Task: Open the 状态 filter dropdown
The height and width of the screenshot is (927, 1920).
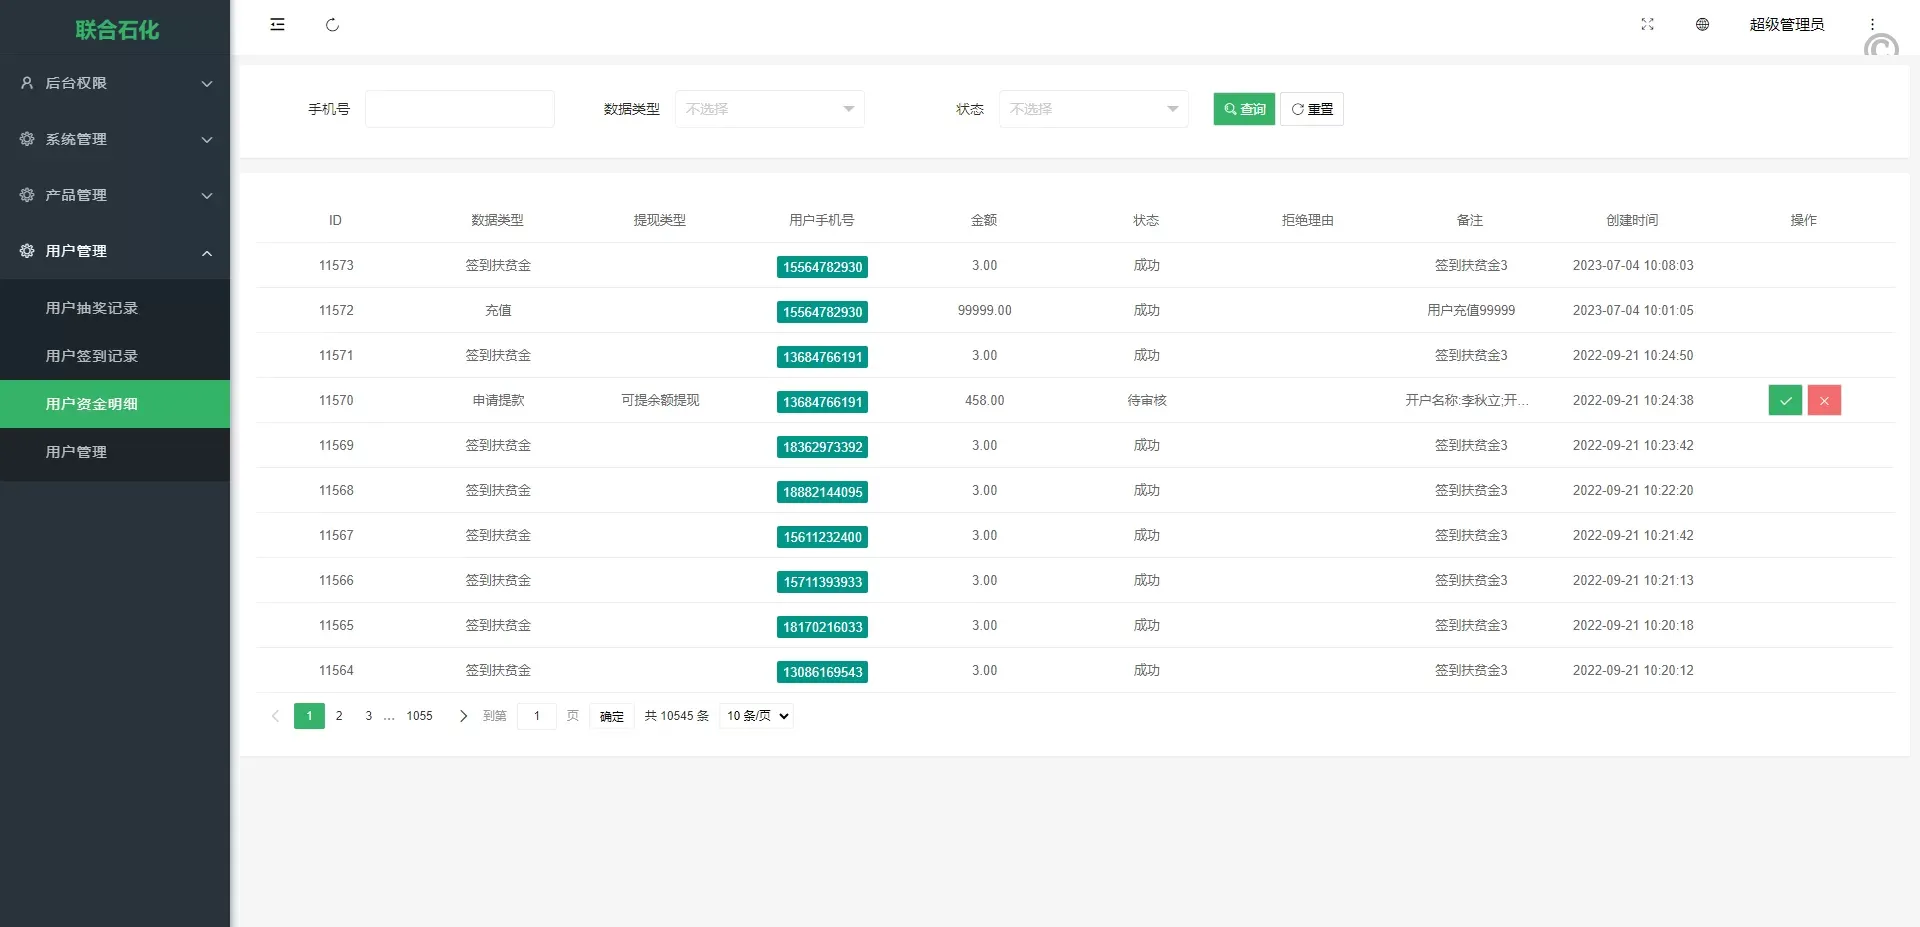Action: [1093, 109]
